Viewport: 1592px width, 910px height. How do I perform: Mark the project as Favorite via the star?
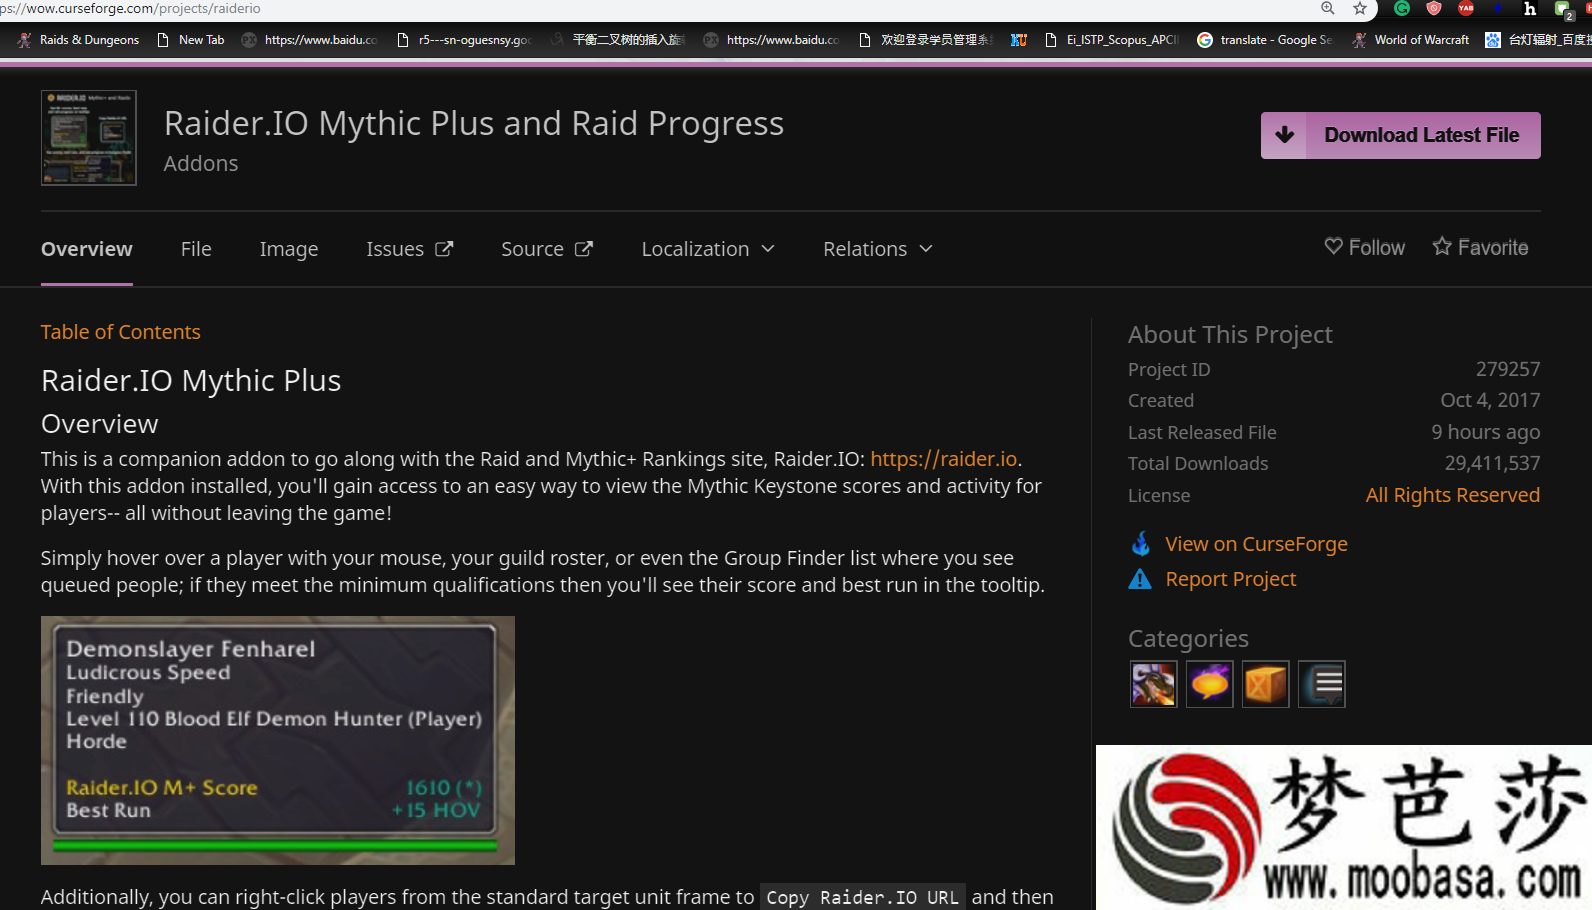tap(1480, 247)
